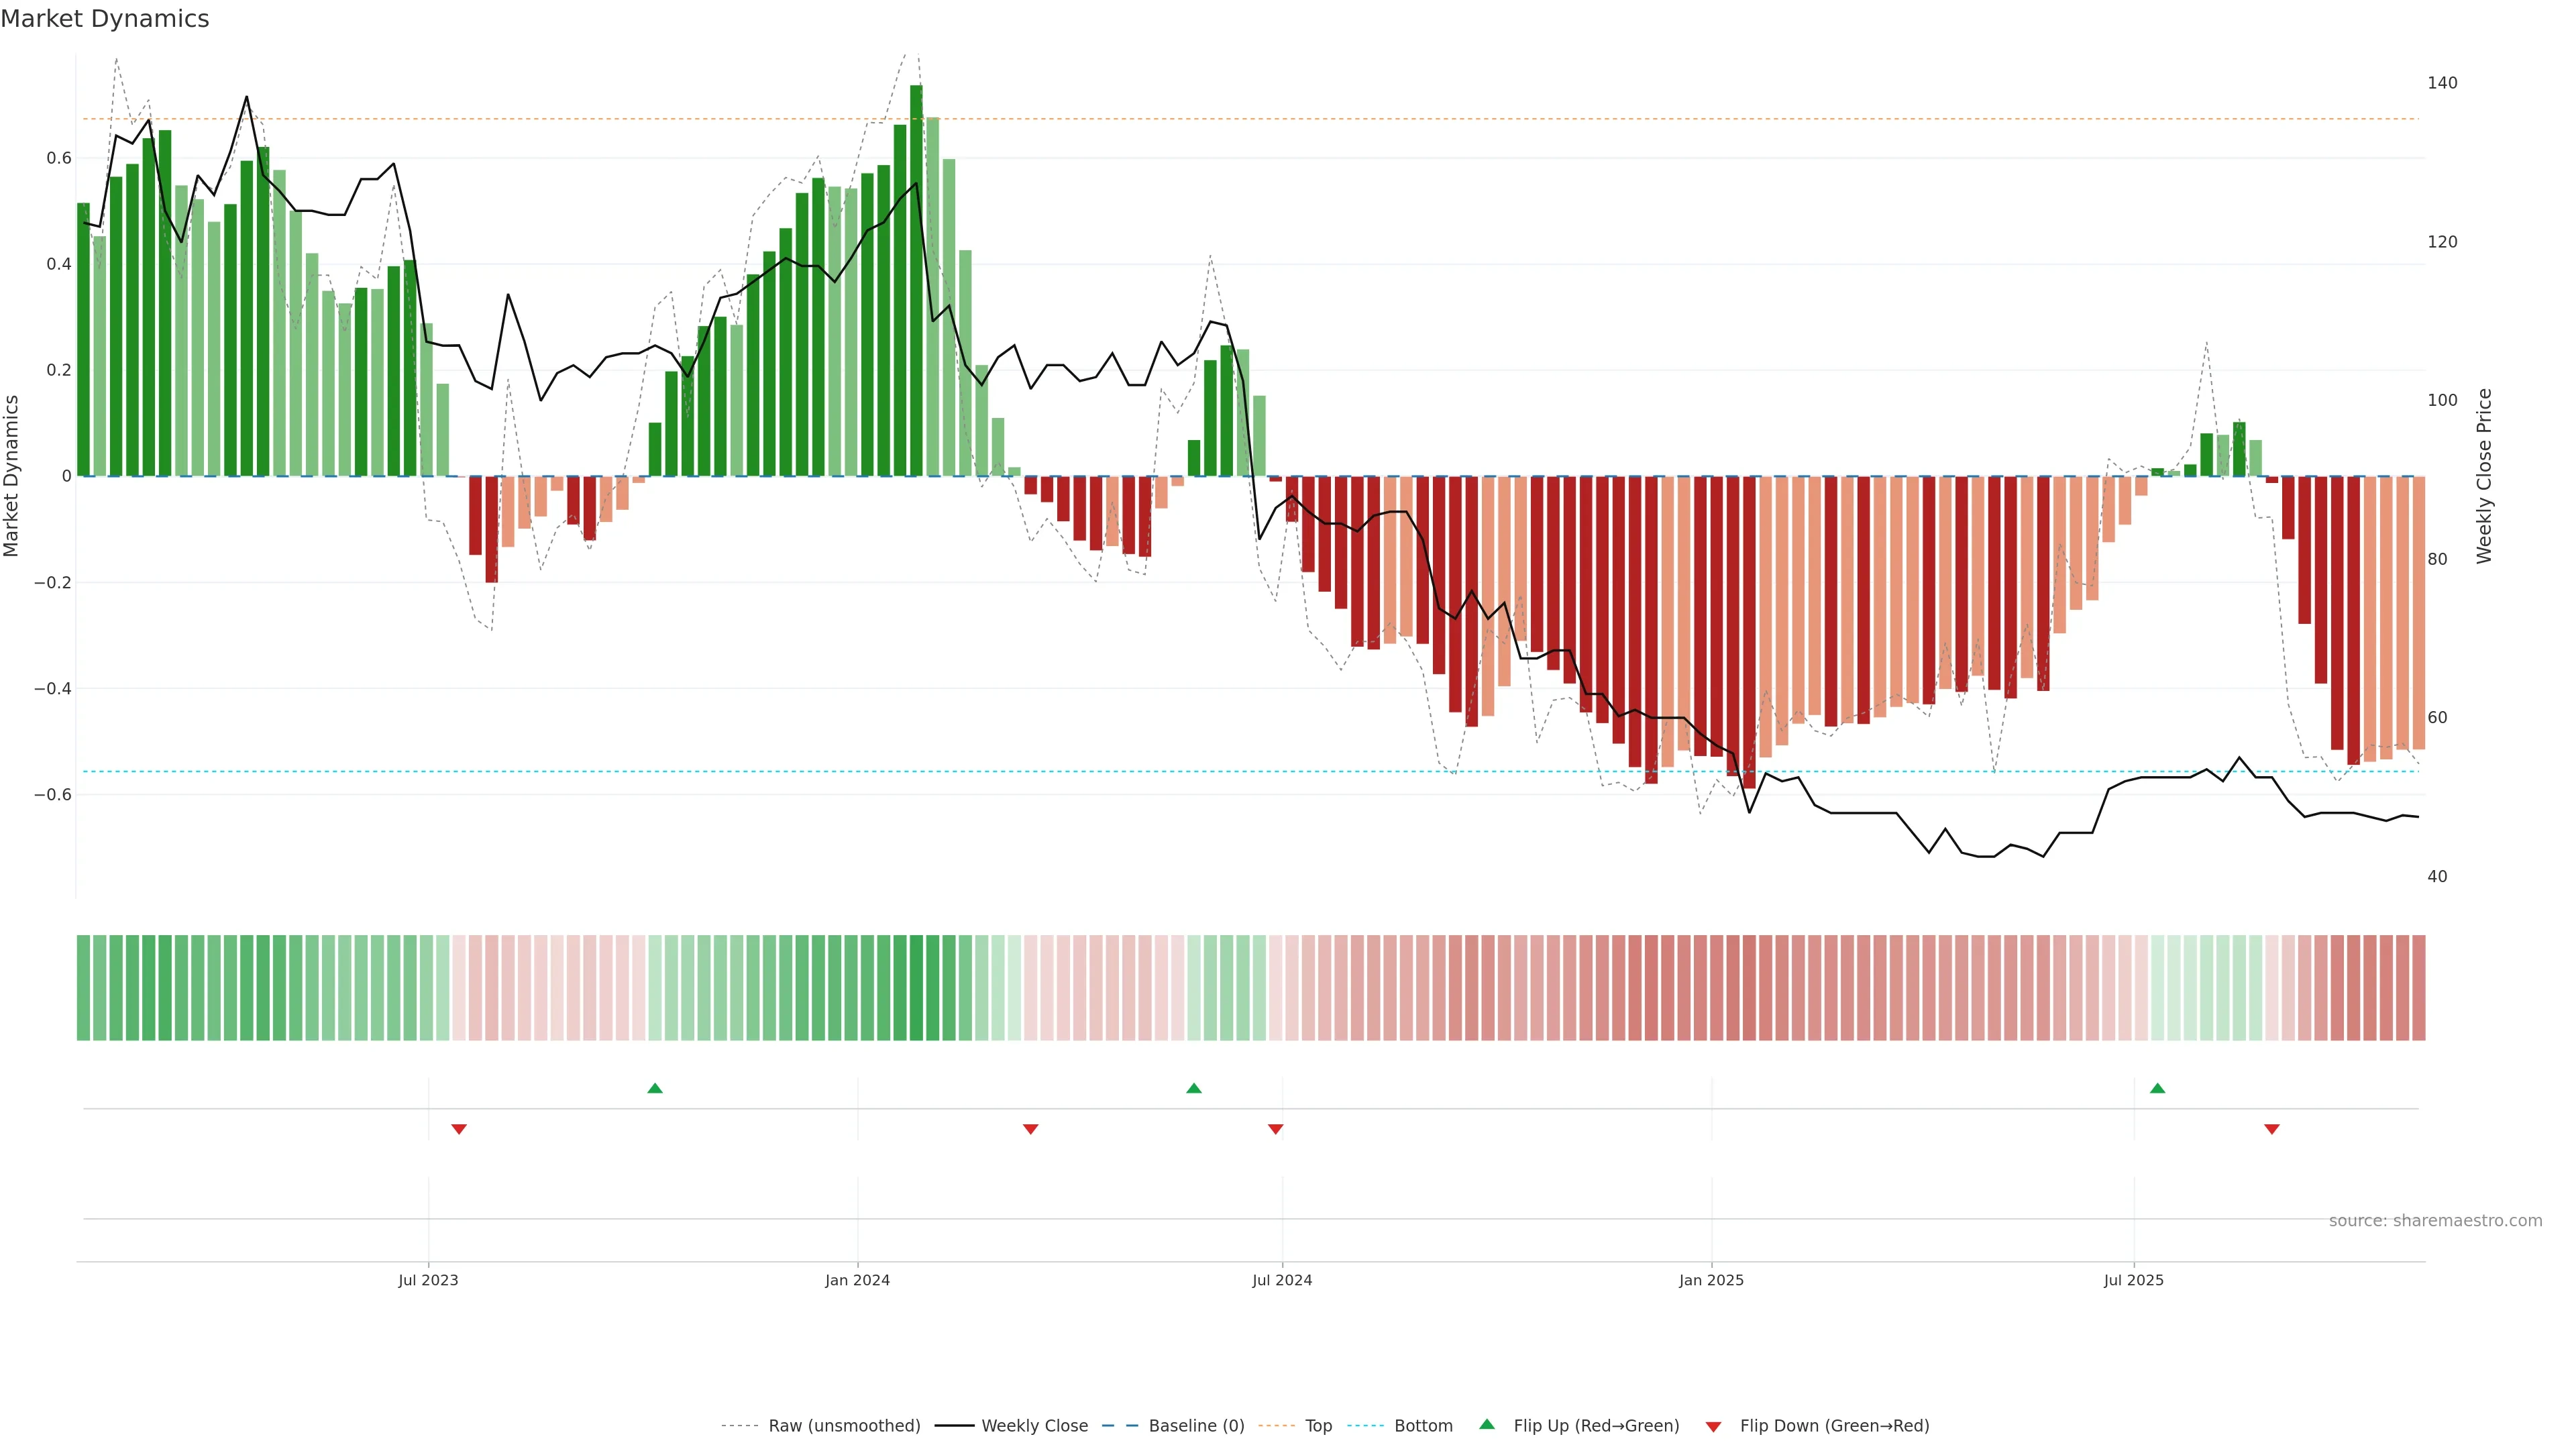Toggle the Weekly Close legend entry
The image size is (2576, 1449).
tap(1034, 1425)
